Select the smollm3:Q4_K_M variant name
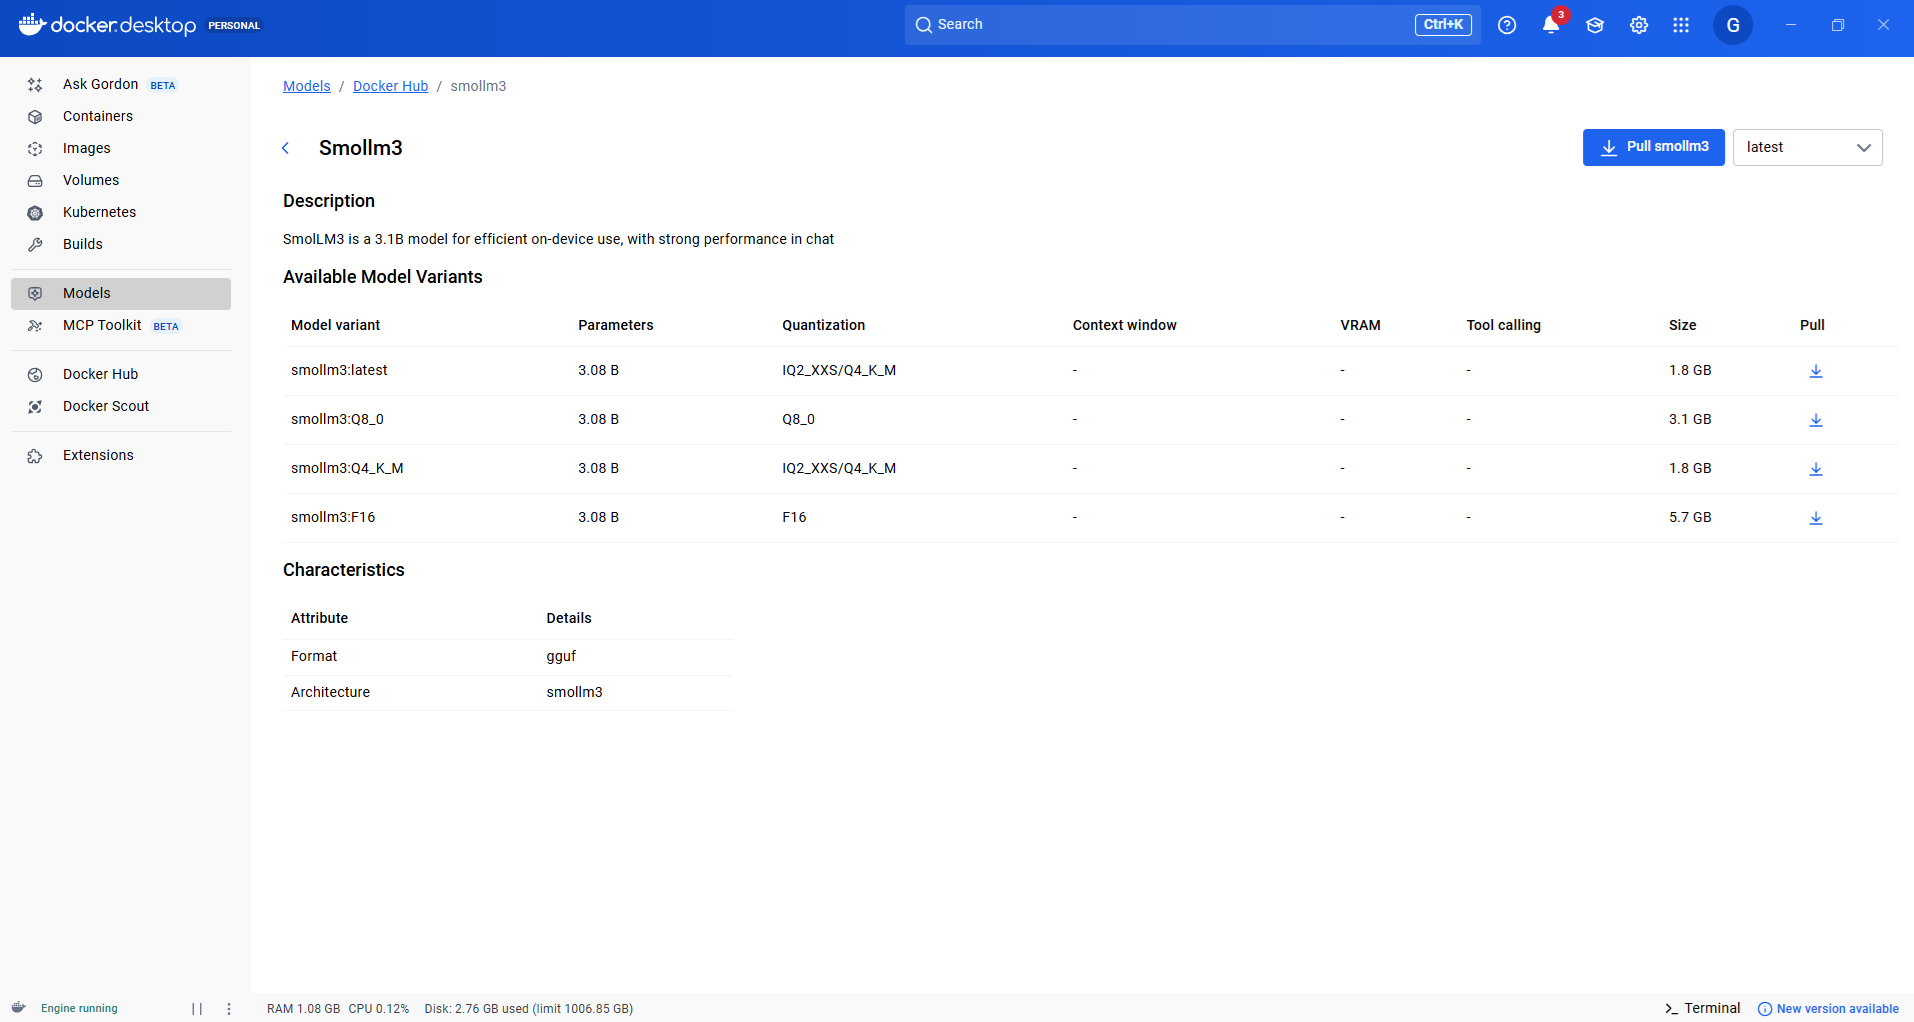The image size is (1914, 1022). [347, 468]
